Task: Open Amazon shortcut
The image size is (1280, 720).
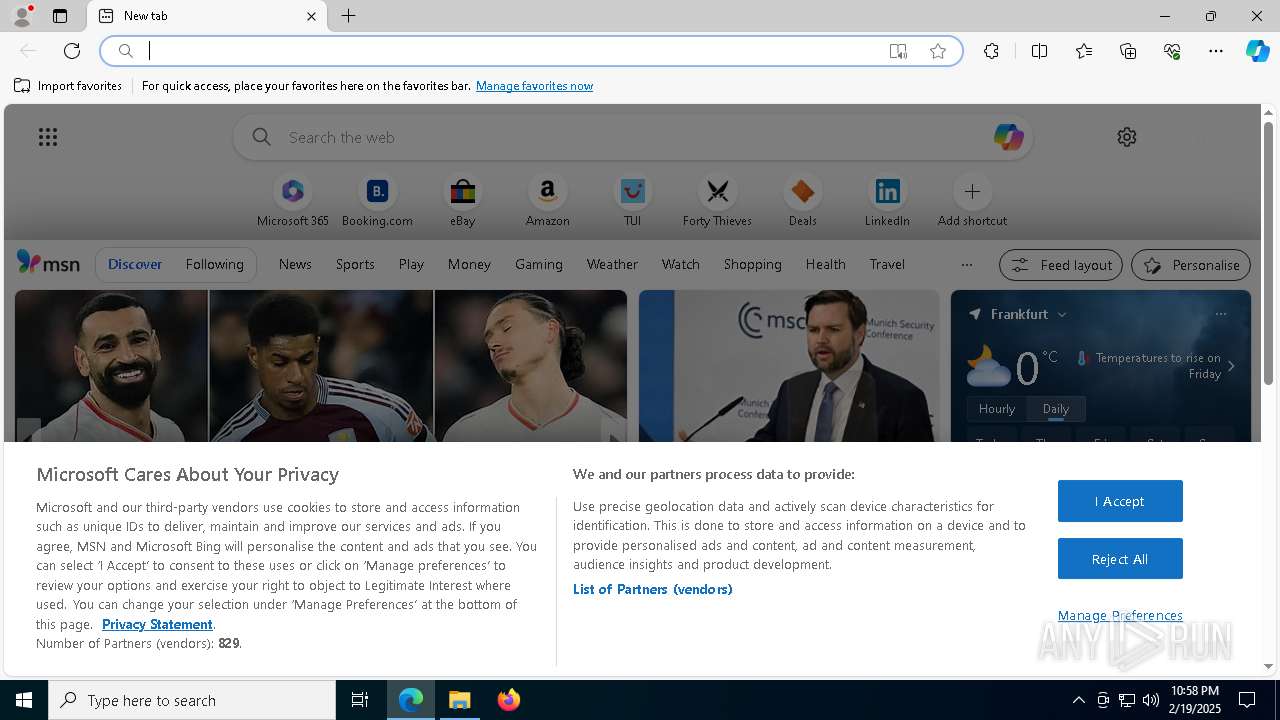Action: click(x=547, y=201)
